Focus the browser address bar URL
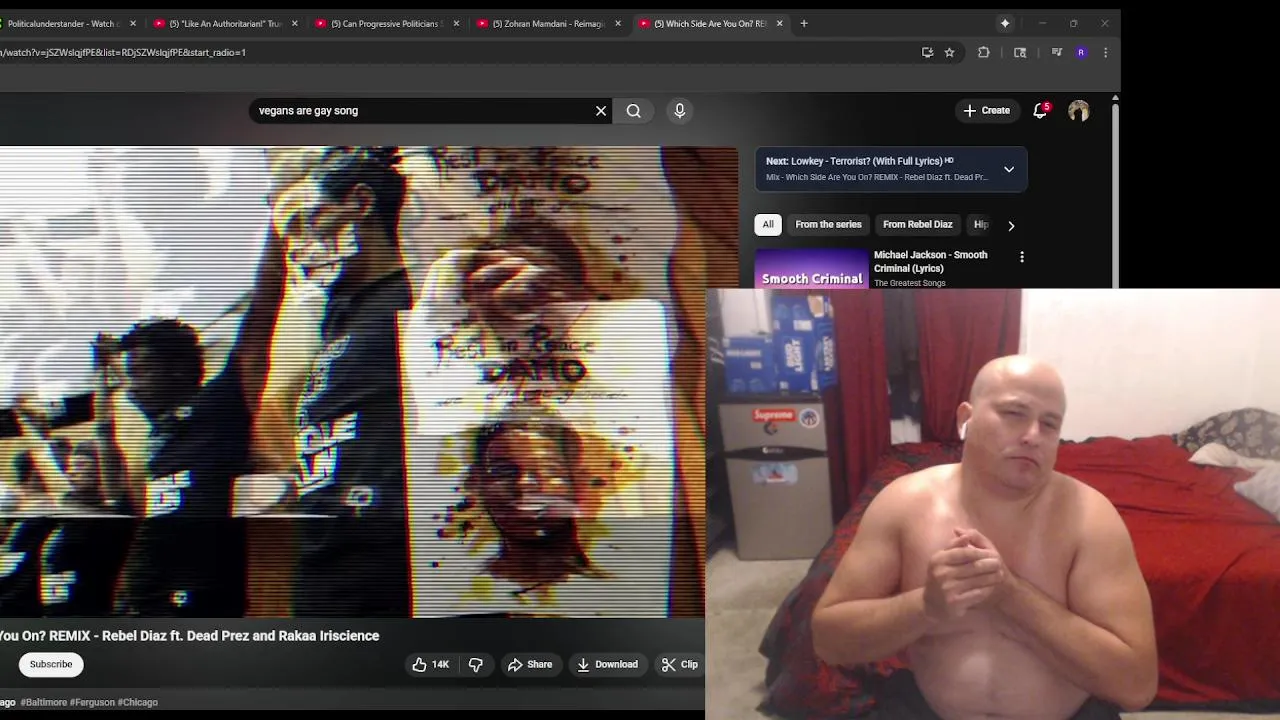Screen dimensions: 1280x720 click(x=123, y=52)
